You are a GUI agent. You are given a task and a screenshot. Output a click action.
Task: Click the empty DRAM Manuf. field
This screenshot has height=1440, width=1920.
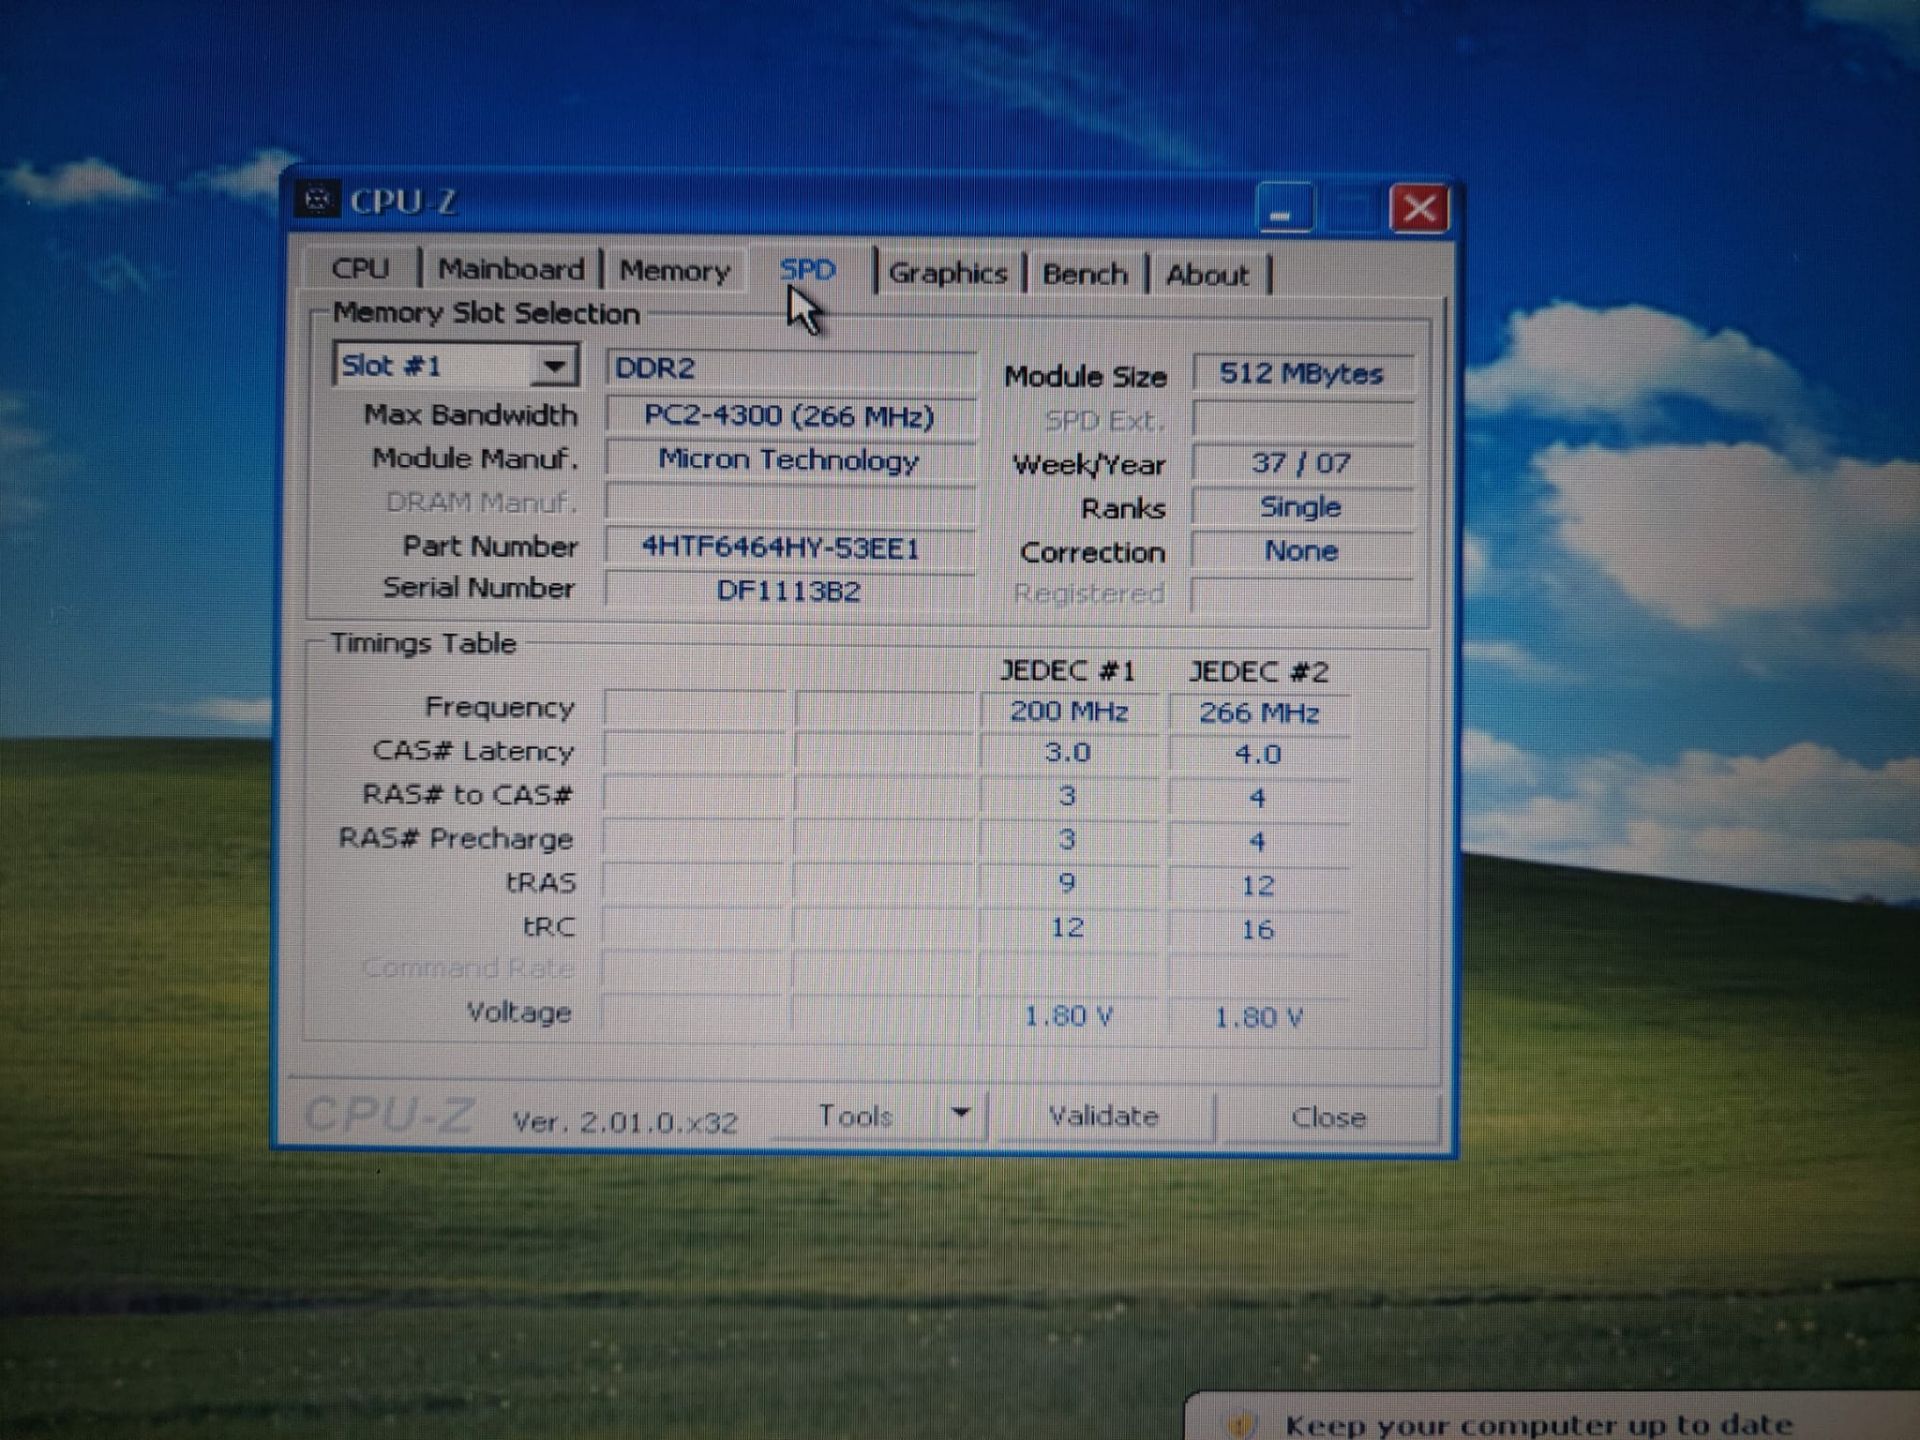coord(790,503)
